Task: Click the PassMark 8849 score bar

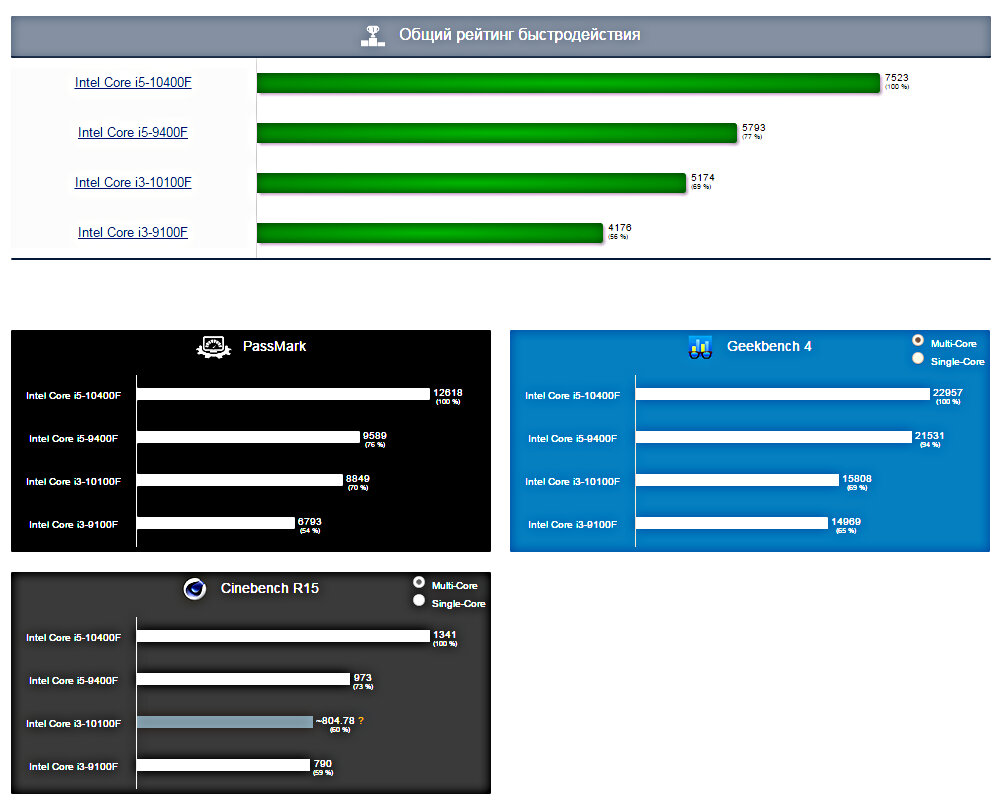Action: [x=240, y=480]
